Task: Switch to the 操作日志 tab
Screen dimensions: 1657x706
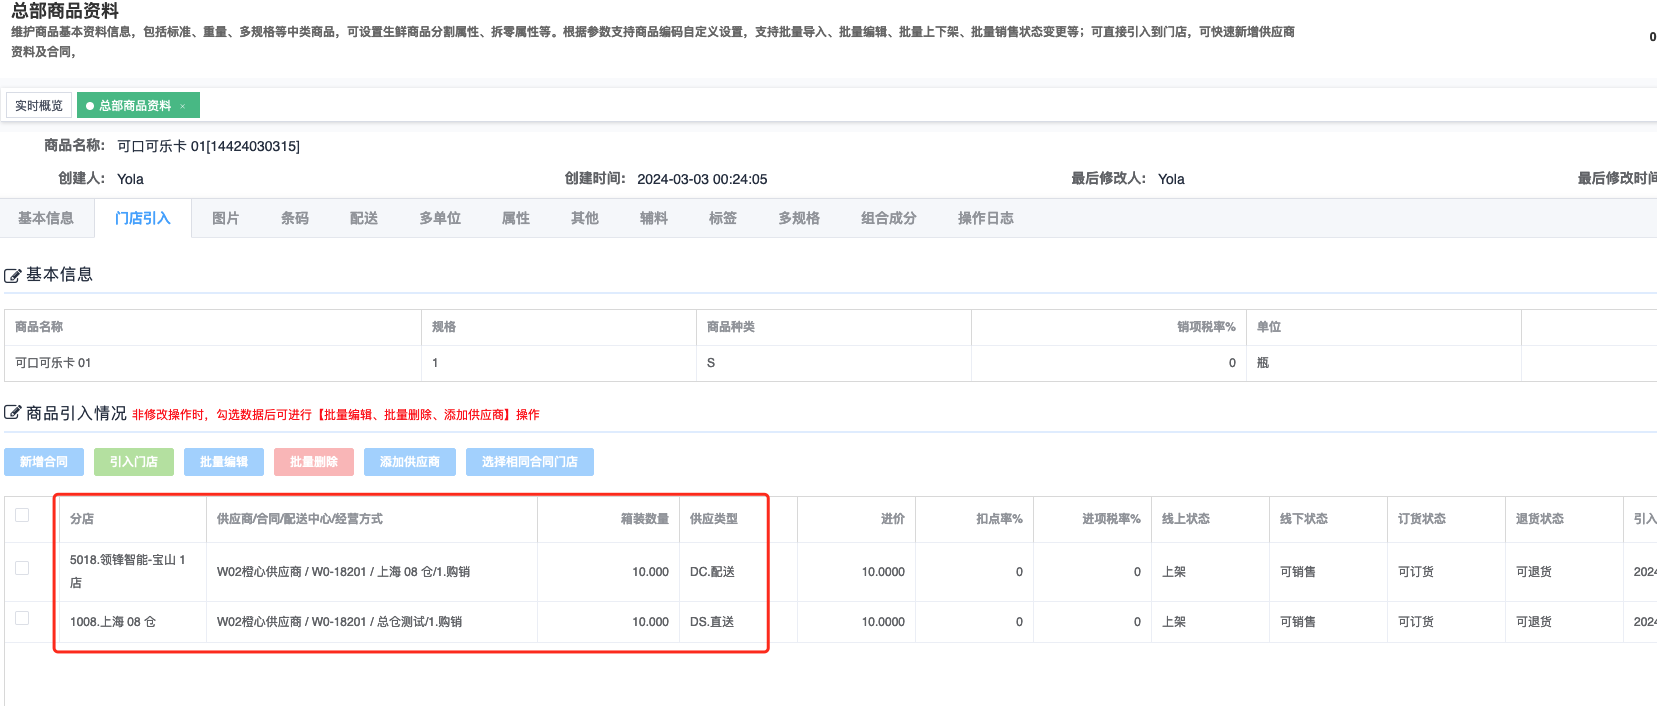Action: pyautogui.click(x=985, y=218)
